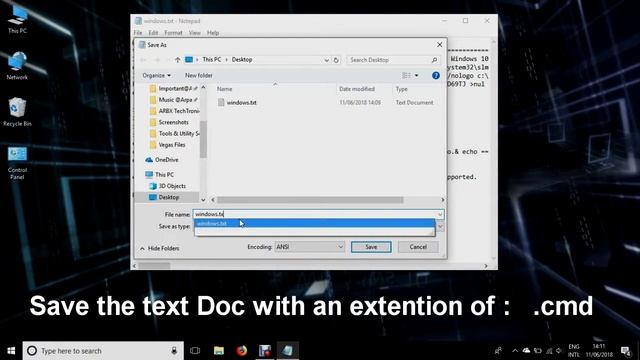Open the Save as type dropdown

click(440, 226)
